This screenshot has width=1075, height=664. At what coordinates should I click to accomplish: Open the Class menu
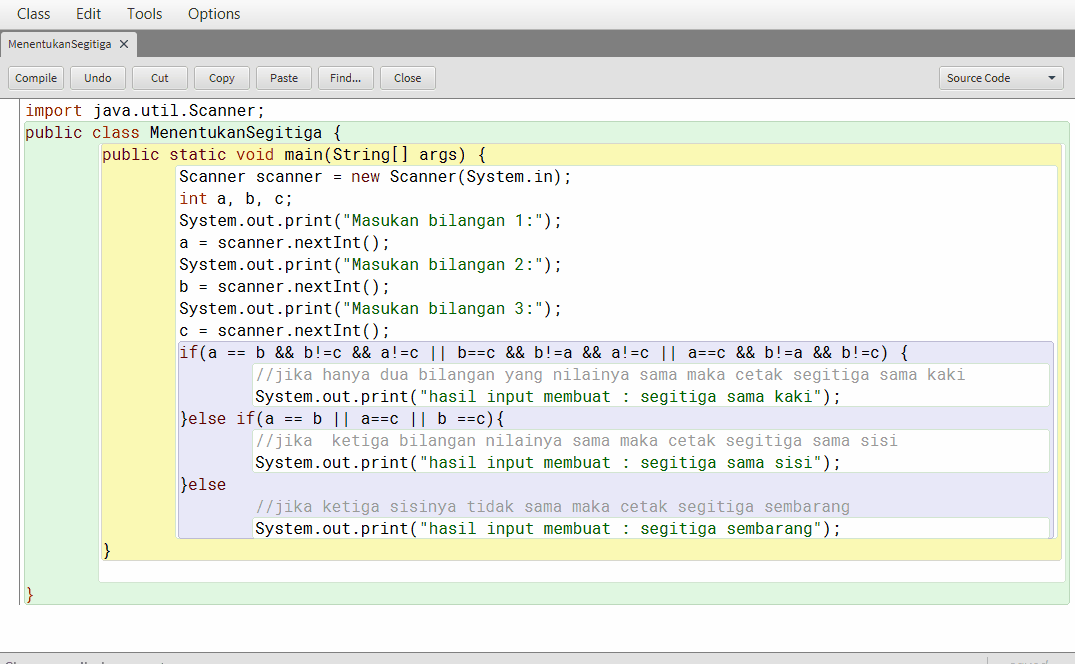point(33,14)
